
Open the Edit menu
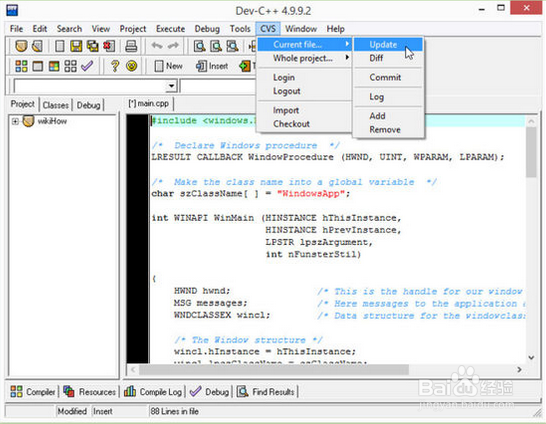pos(40,29)
